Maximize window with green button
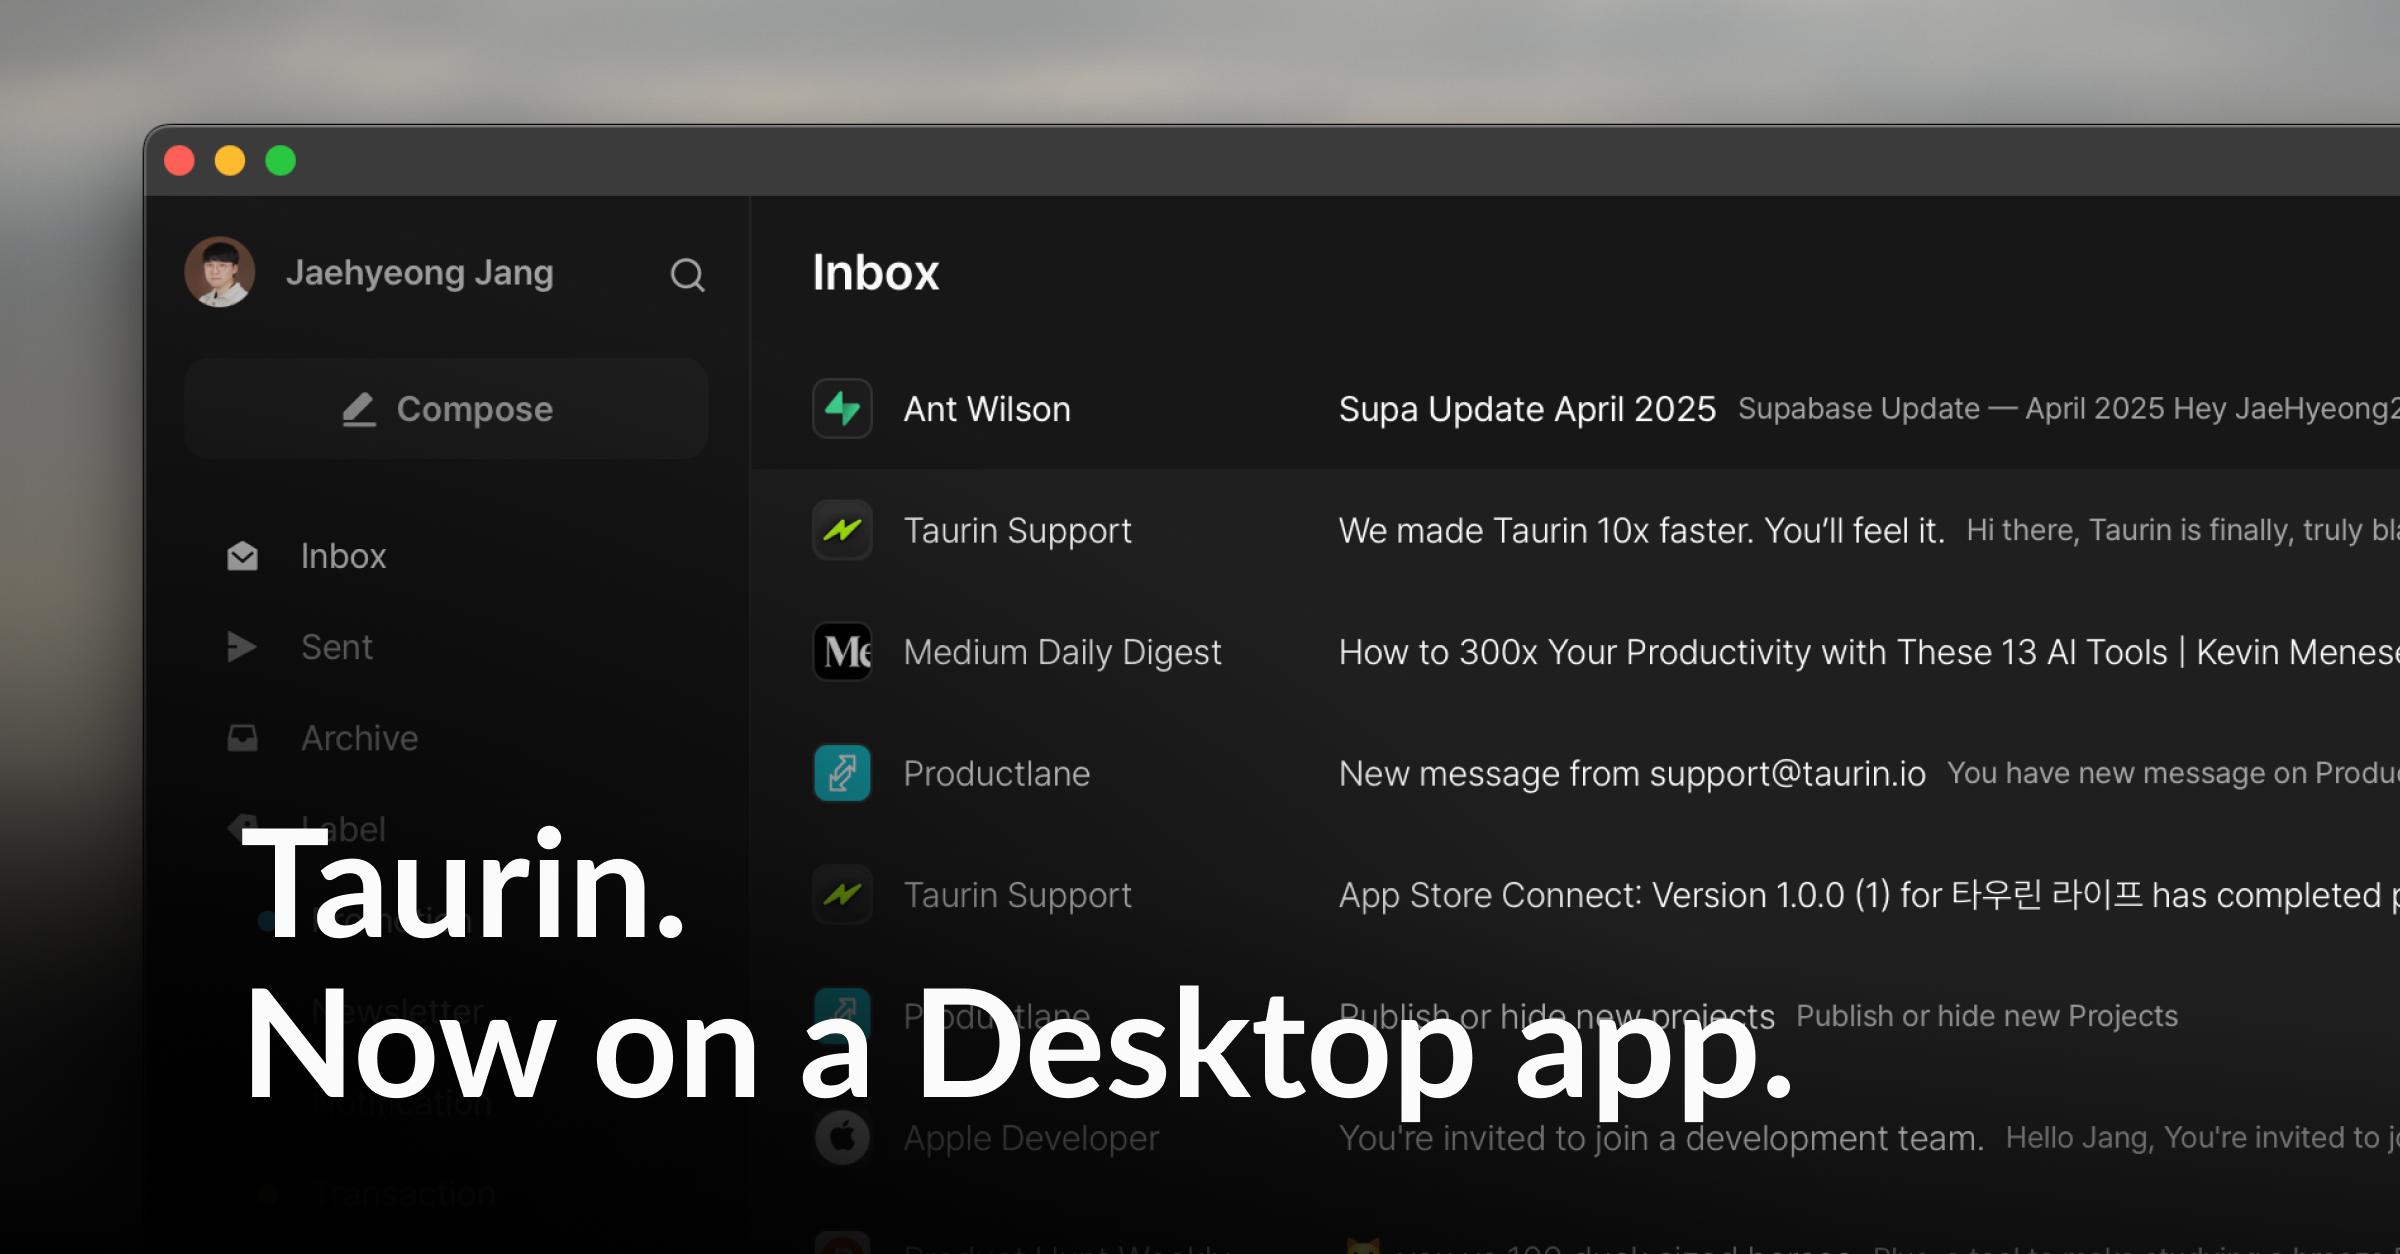Image resolution: width=2400 pixels, height=1254 pixels. click(281, 160)
